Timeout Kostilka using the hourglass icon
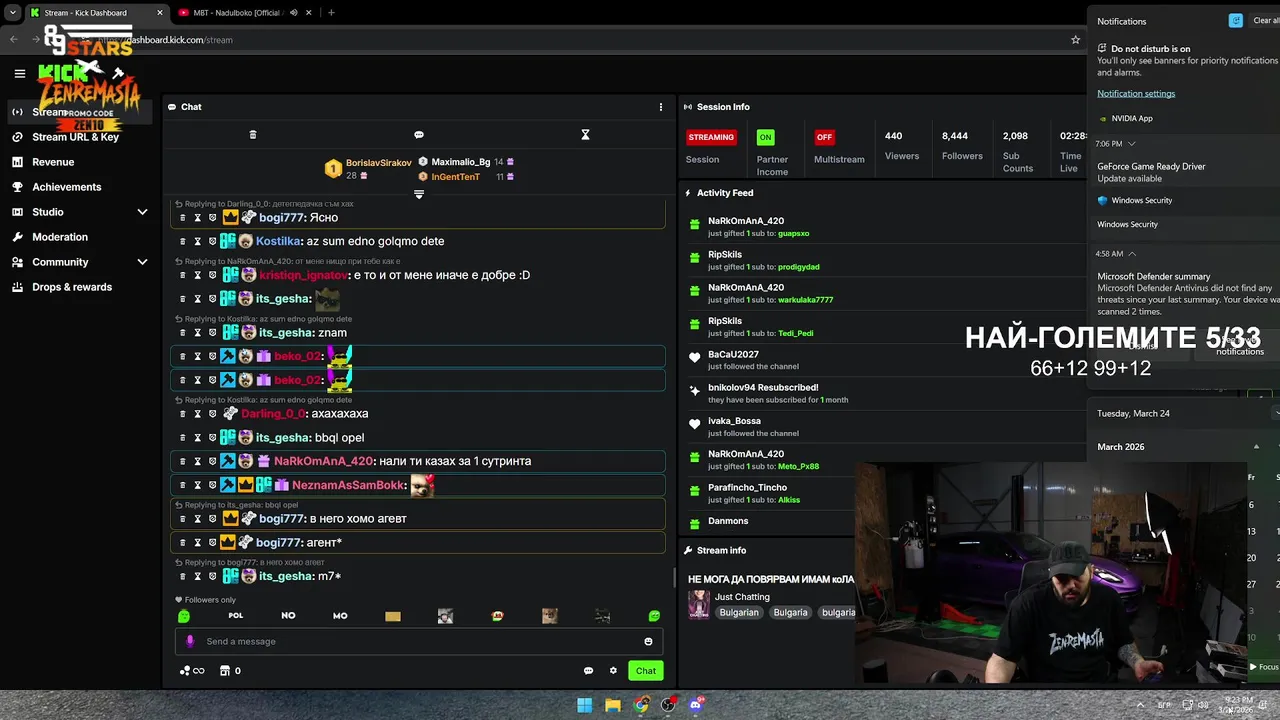 coord(197,241)
